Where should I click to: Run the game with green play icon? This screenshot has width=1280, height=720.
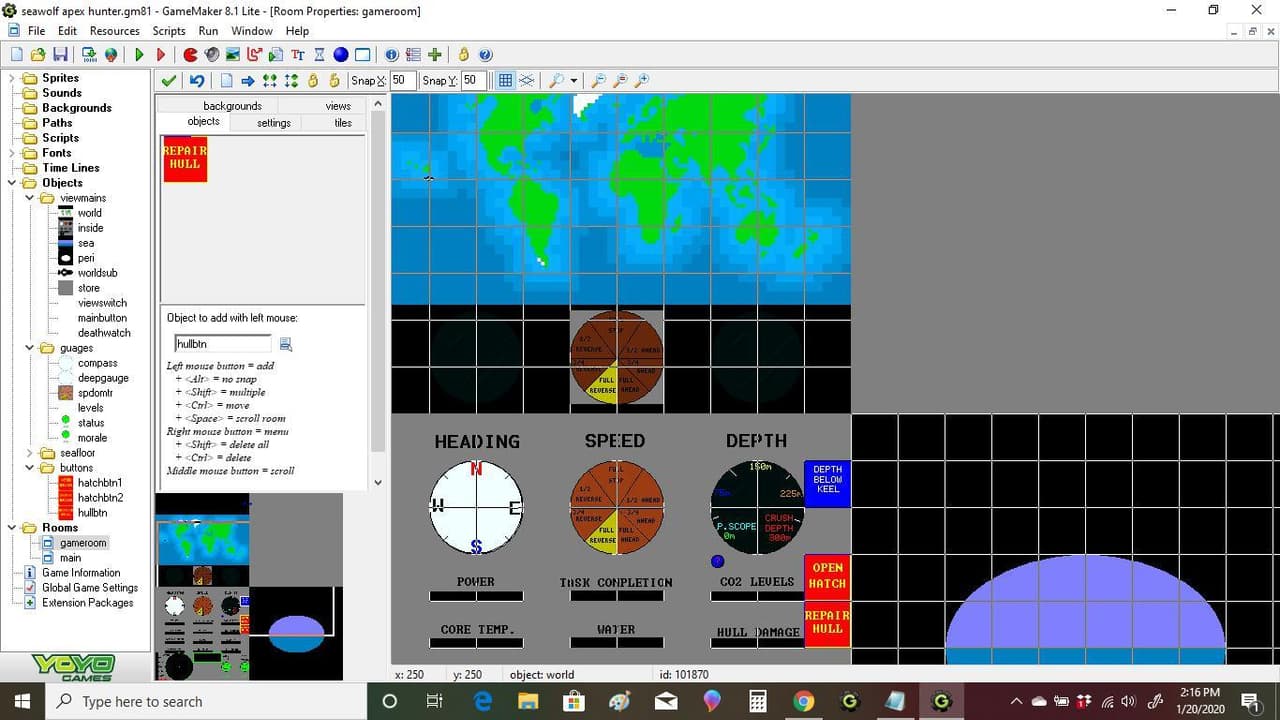point(139,55)
